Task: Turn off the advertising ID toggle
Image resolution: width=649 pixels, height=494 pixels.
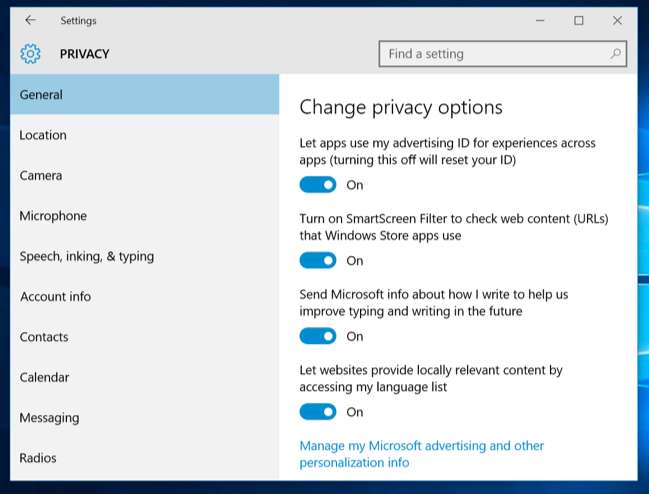Action: coord(318,185)
